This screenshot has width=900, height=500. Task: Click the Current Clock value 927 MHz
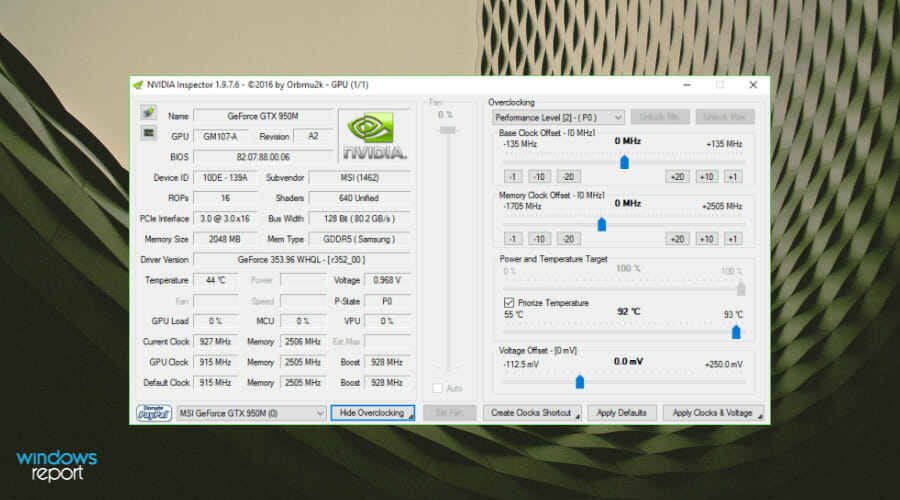(216, 342)
